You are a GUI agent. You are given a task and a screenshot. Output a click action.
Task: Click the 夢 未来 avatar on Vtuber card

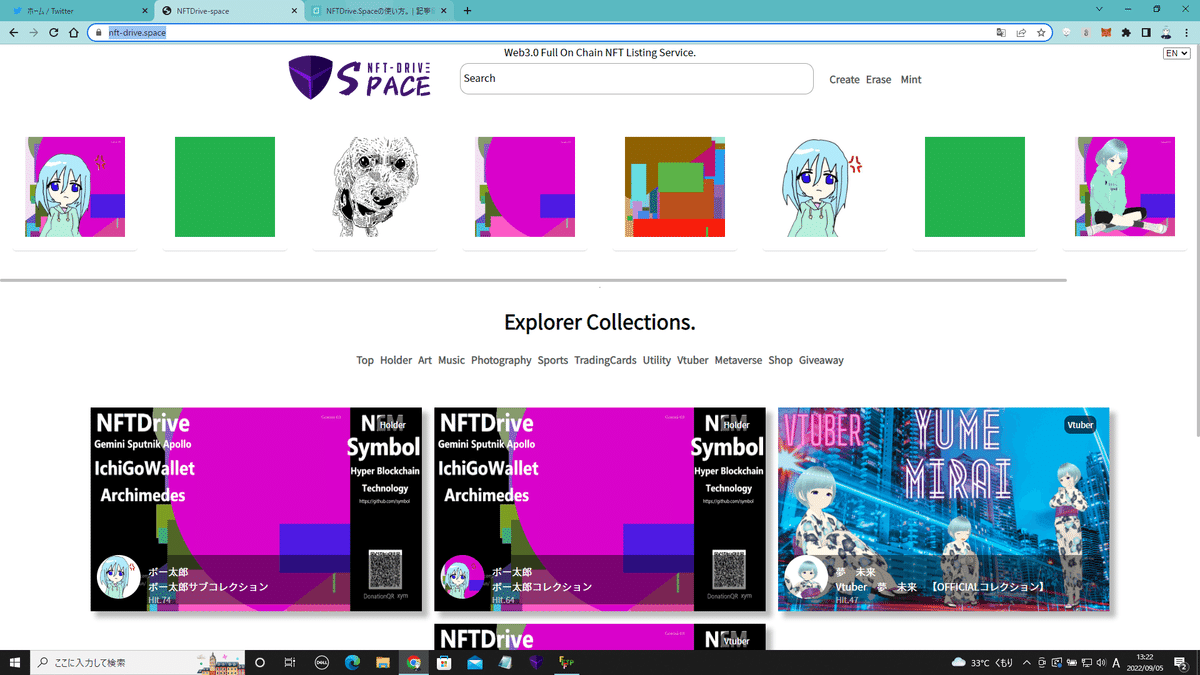[x=806, y=577]
